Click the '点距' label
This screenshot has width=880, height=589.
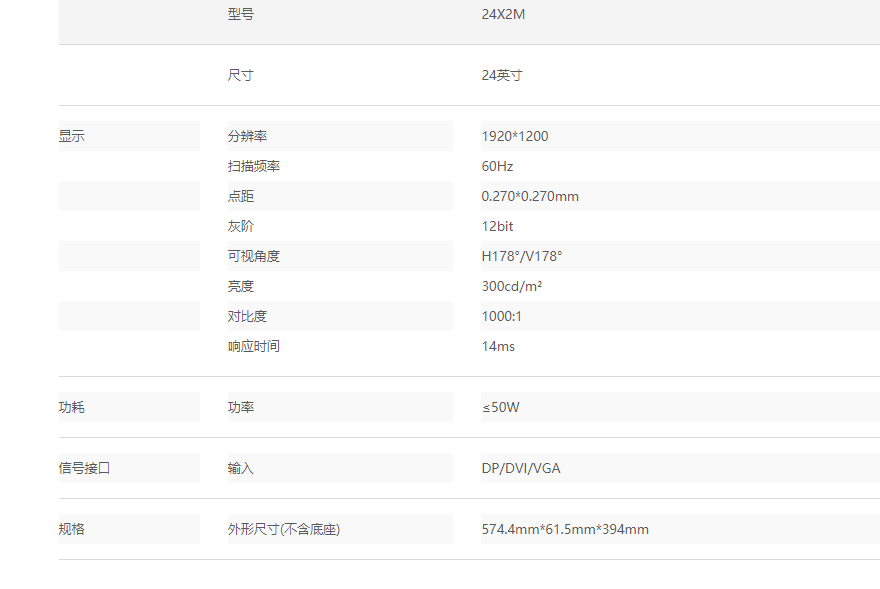241,196
